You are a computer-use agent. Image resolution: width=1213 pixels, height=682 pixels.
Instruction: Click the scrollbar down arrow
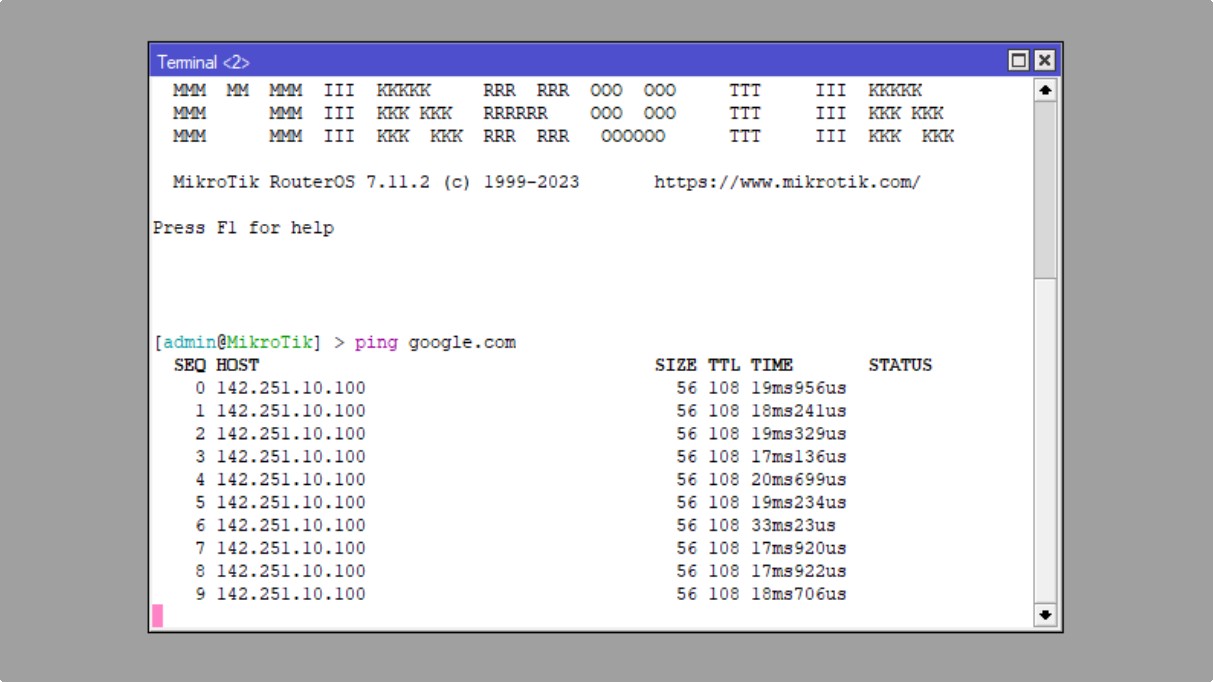tap(1045, 615)
